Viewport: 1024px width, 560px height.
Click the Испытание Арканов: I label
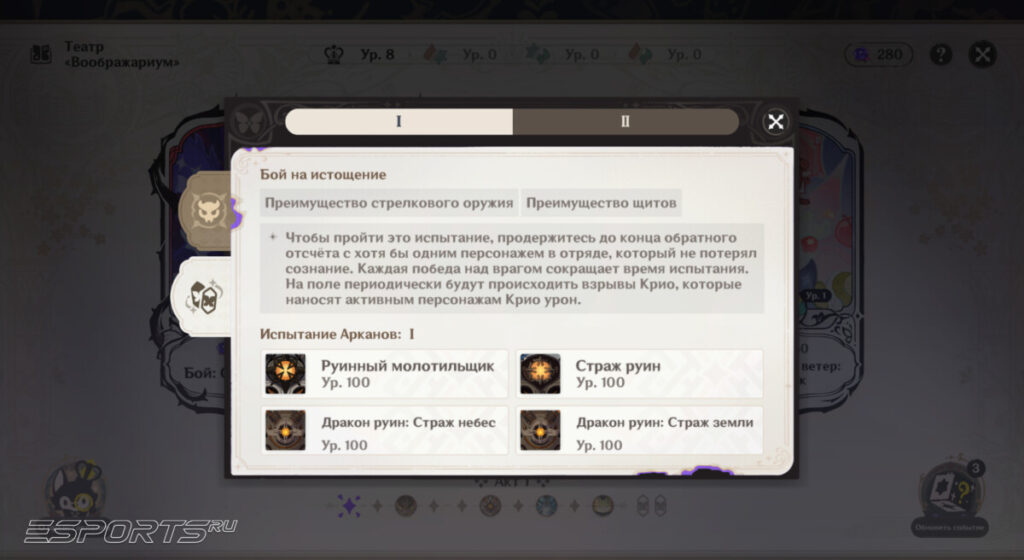pyautogui.click(x=337, y=334)
